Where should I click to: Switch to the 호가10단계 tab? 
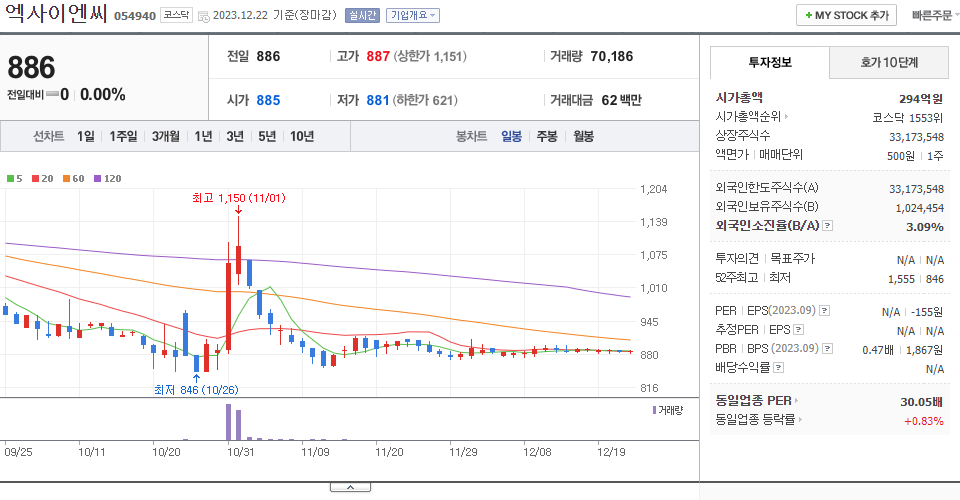(889, 62)
